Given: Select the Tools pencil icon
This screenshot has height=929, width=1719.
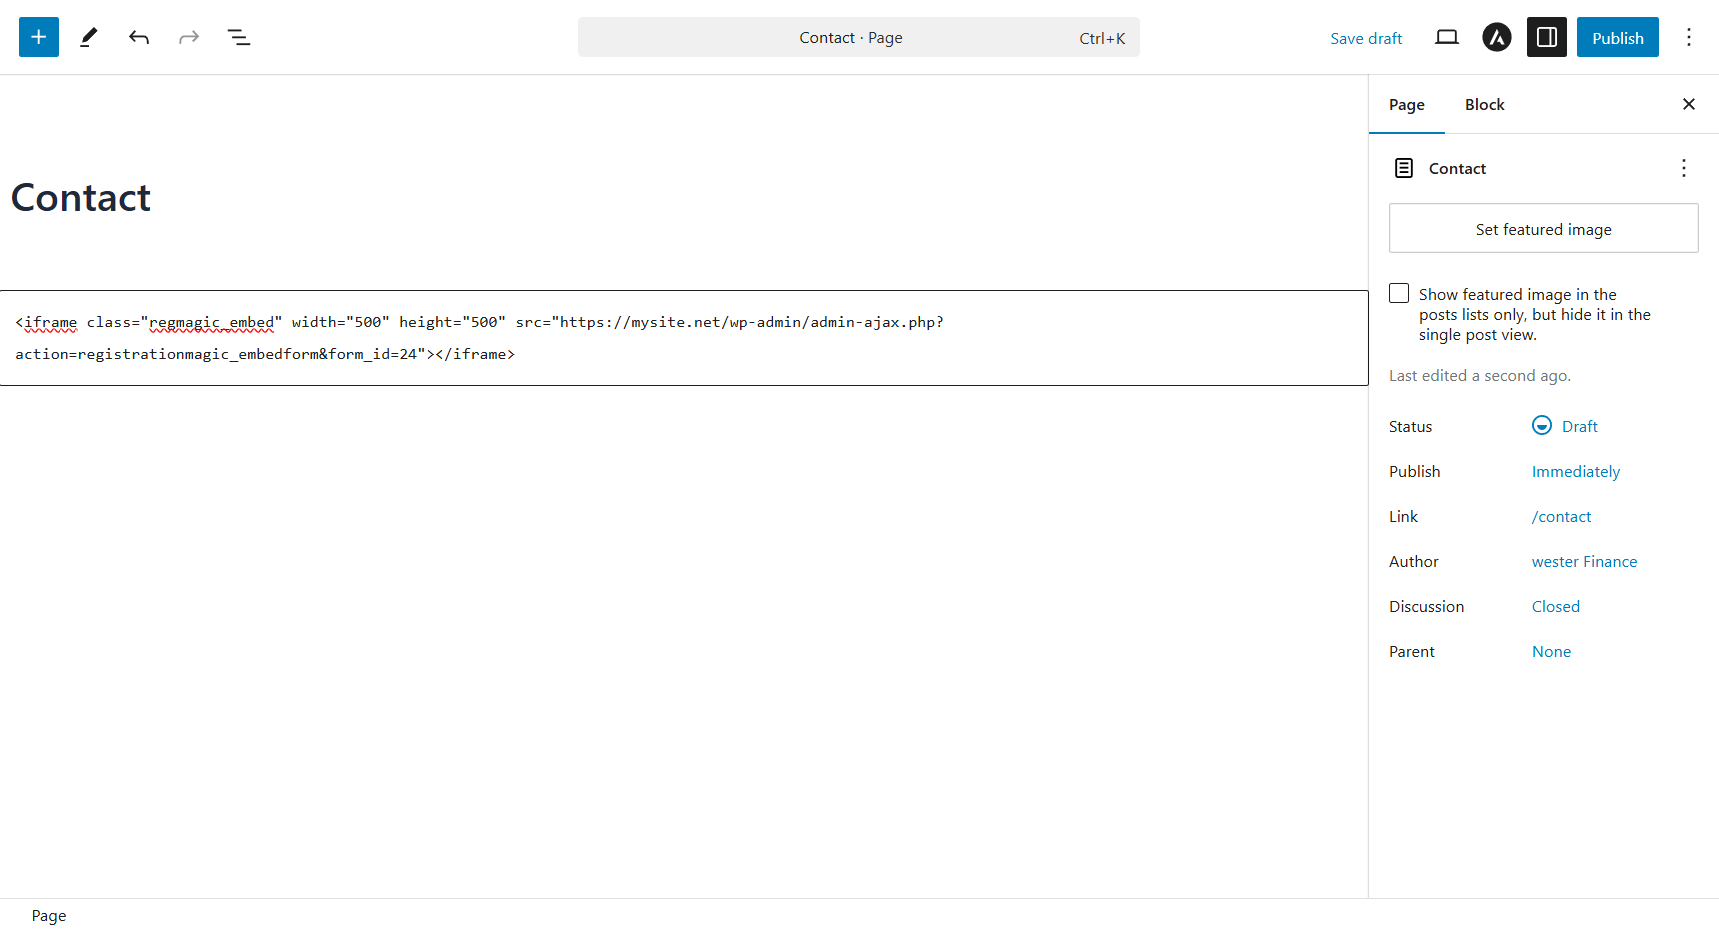Looking at the screenshot, I should tap(89, 37).
